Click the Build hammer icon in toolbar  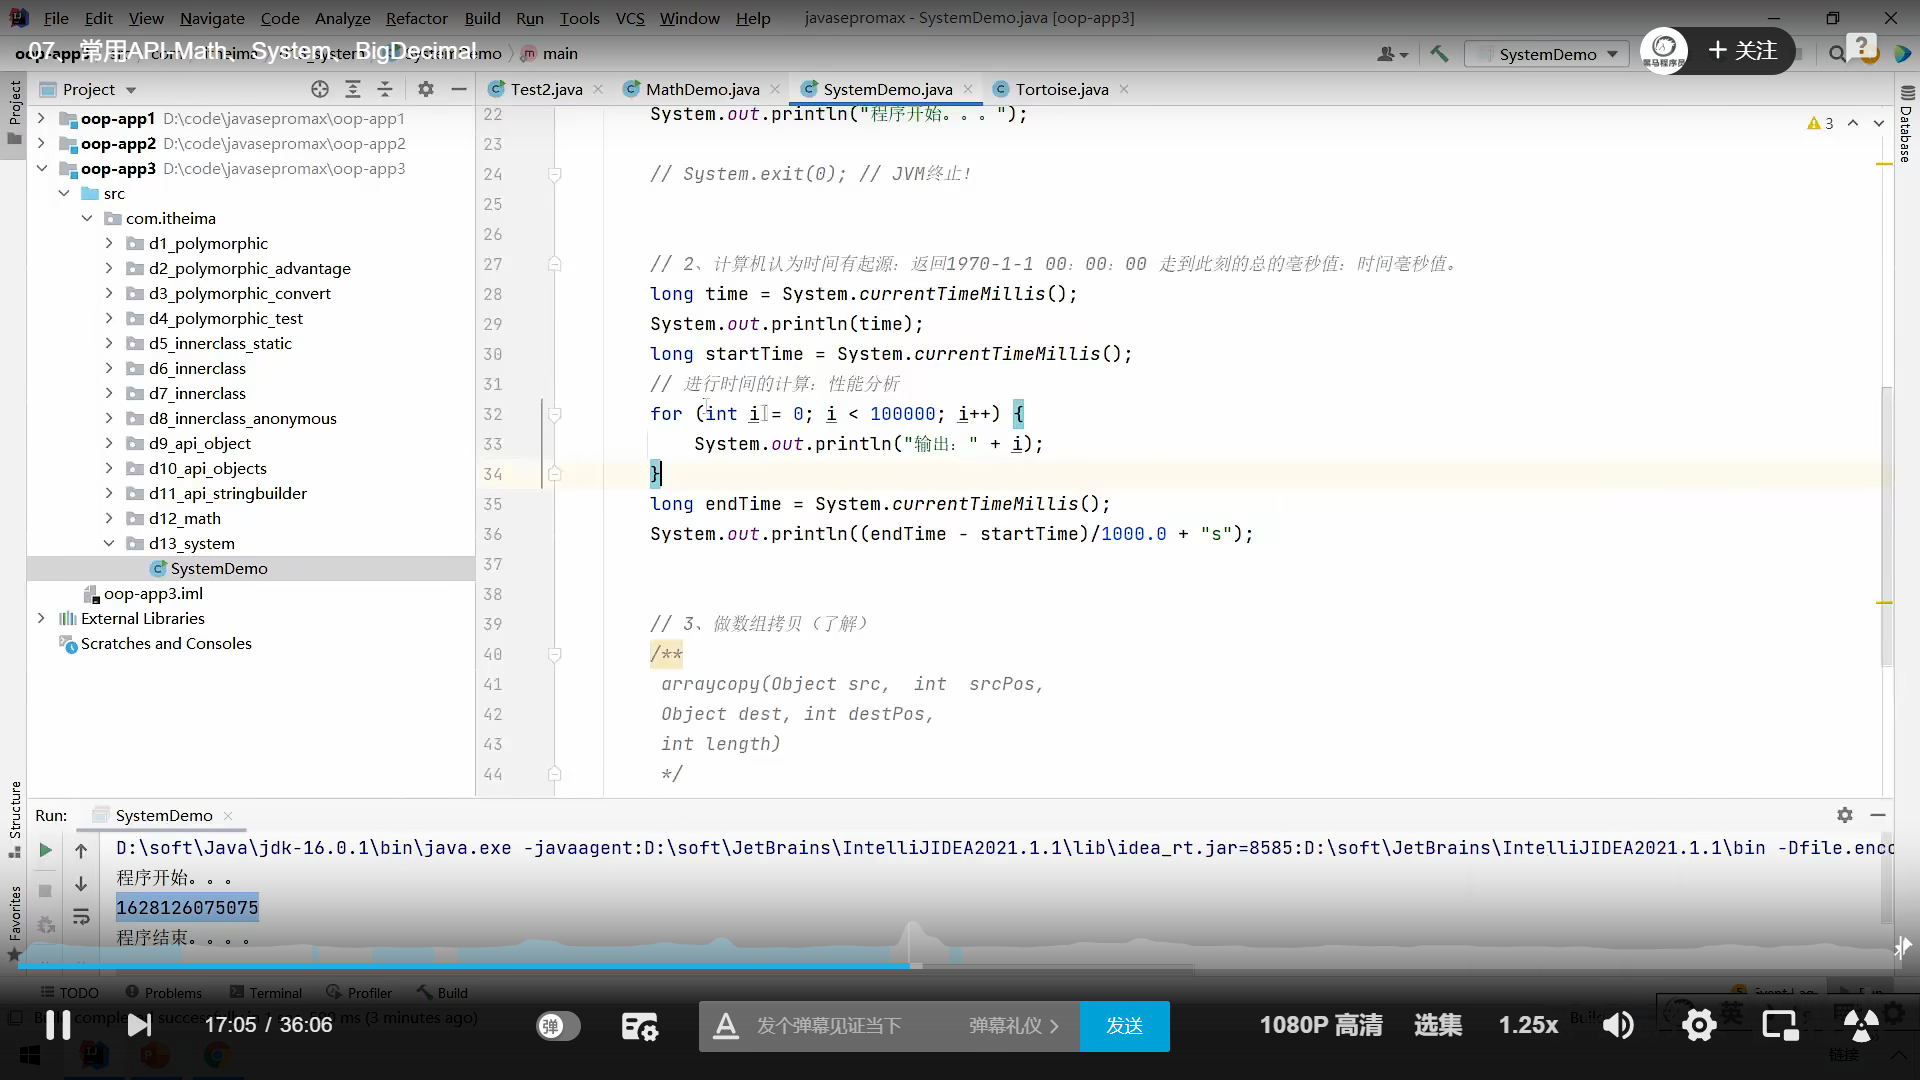pyautogui.click(x=1439, y=54)
